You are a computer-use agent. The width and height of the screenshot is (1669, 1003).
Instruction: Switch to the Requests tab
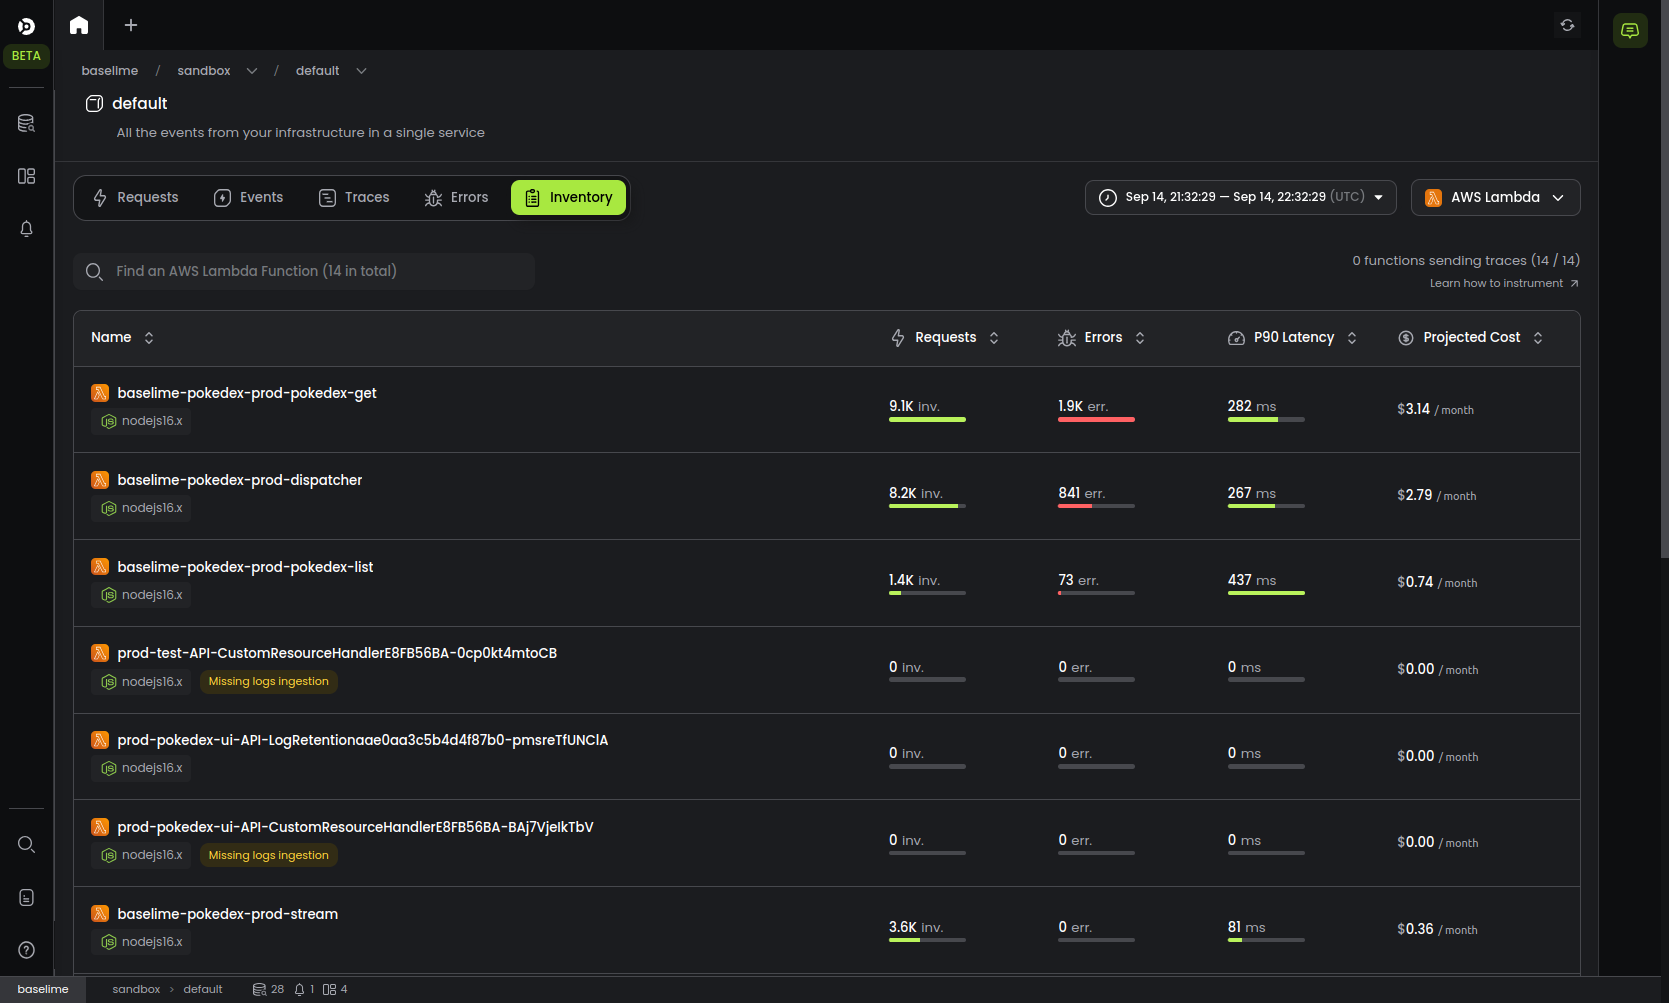point(136,198)
